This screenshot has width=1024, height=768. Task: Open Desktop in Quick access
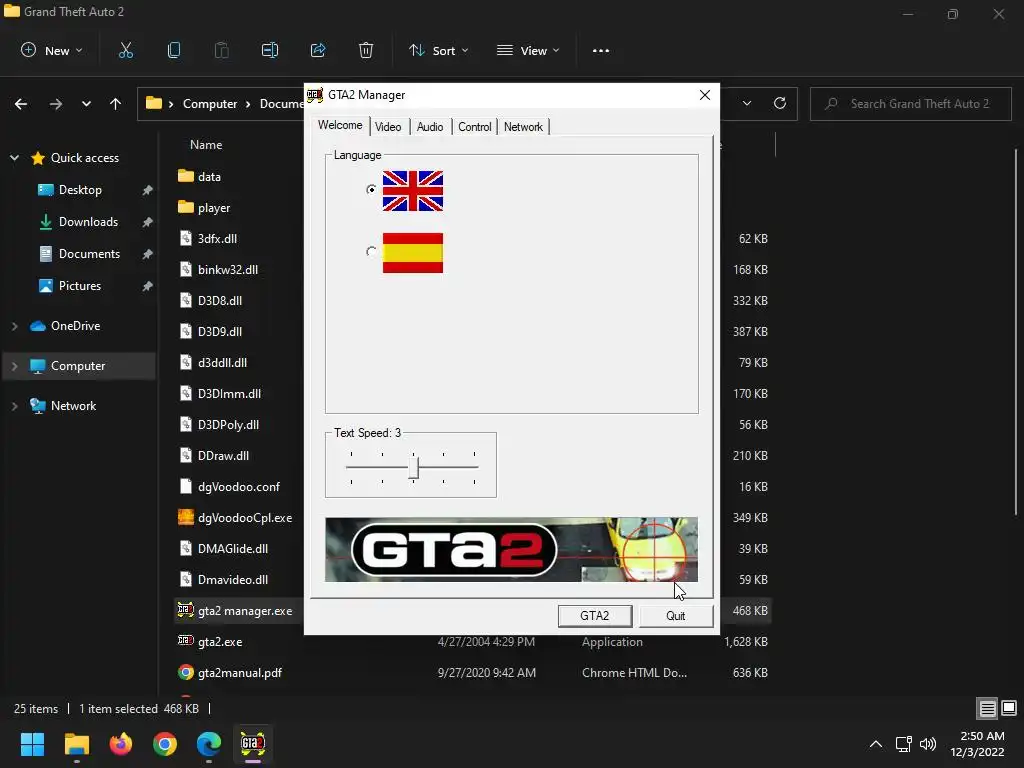(x=80, y=190)
